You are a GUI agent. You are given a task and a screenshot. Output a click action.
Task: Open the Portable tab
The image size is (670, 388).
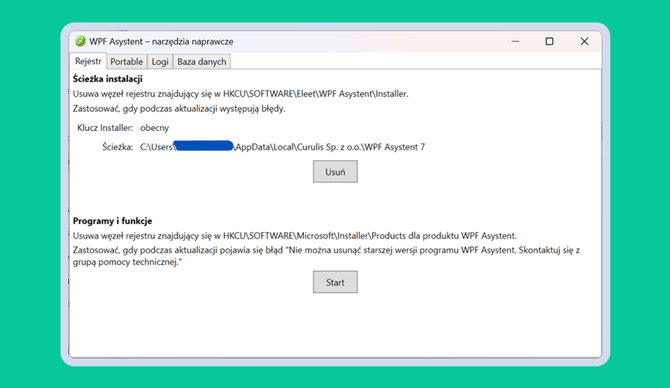pos(126,62)
